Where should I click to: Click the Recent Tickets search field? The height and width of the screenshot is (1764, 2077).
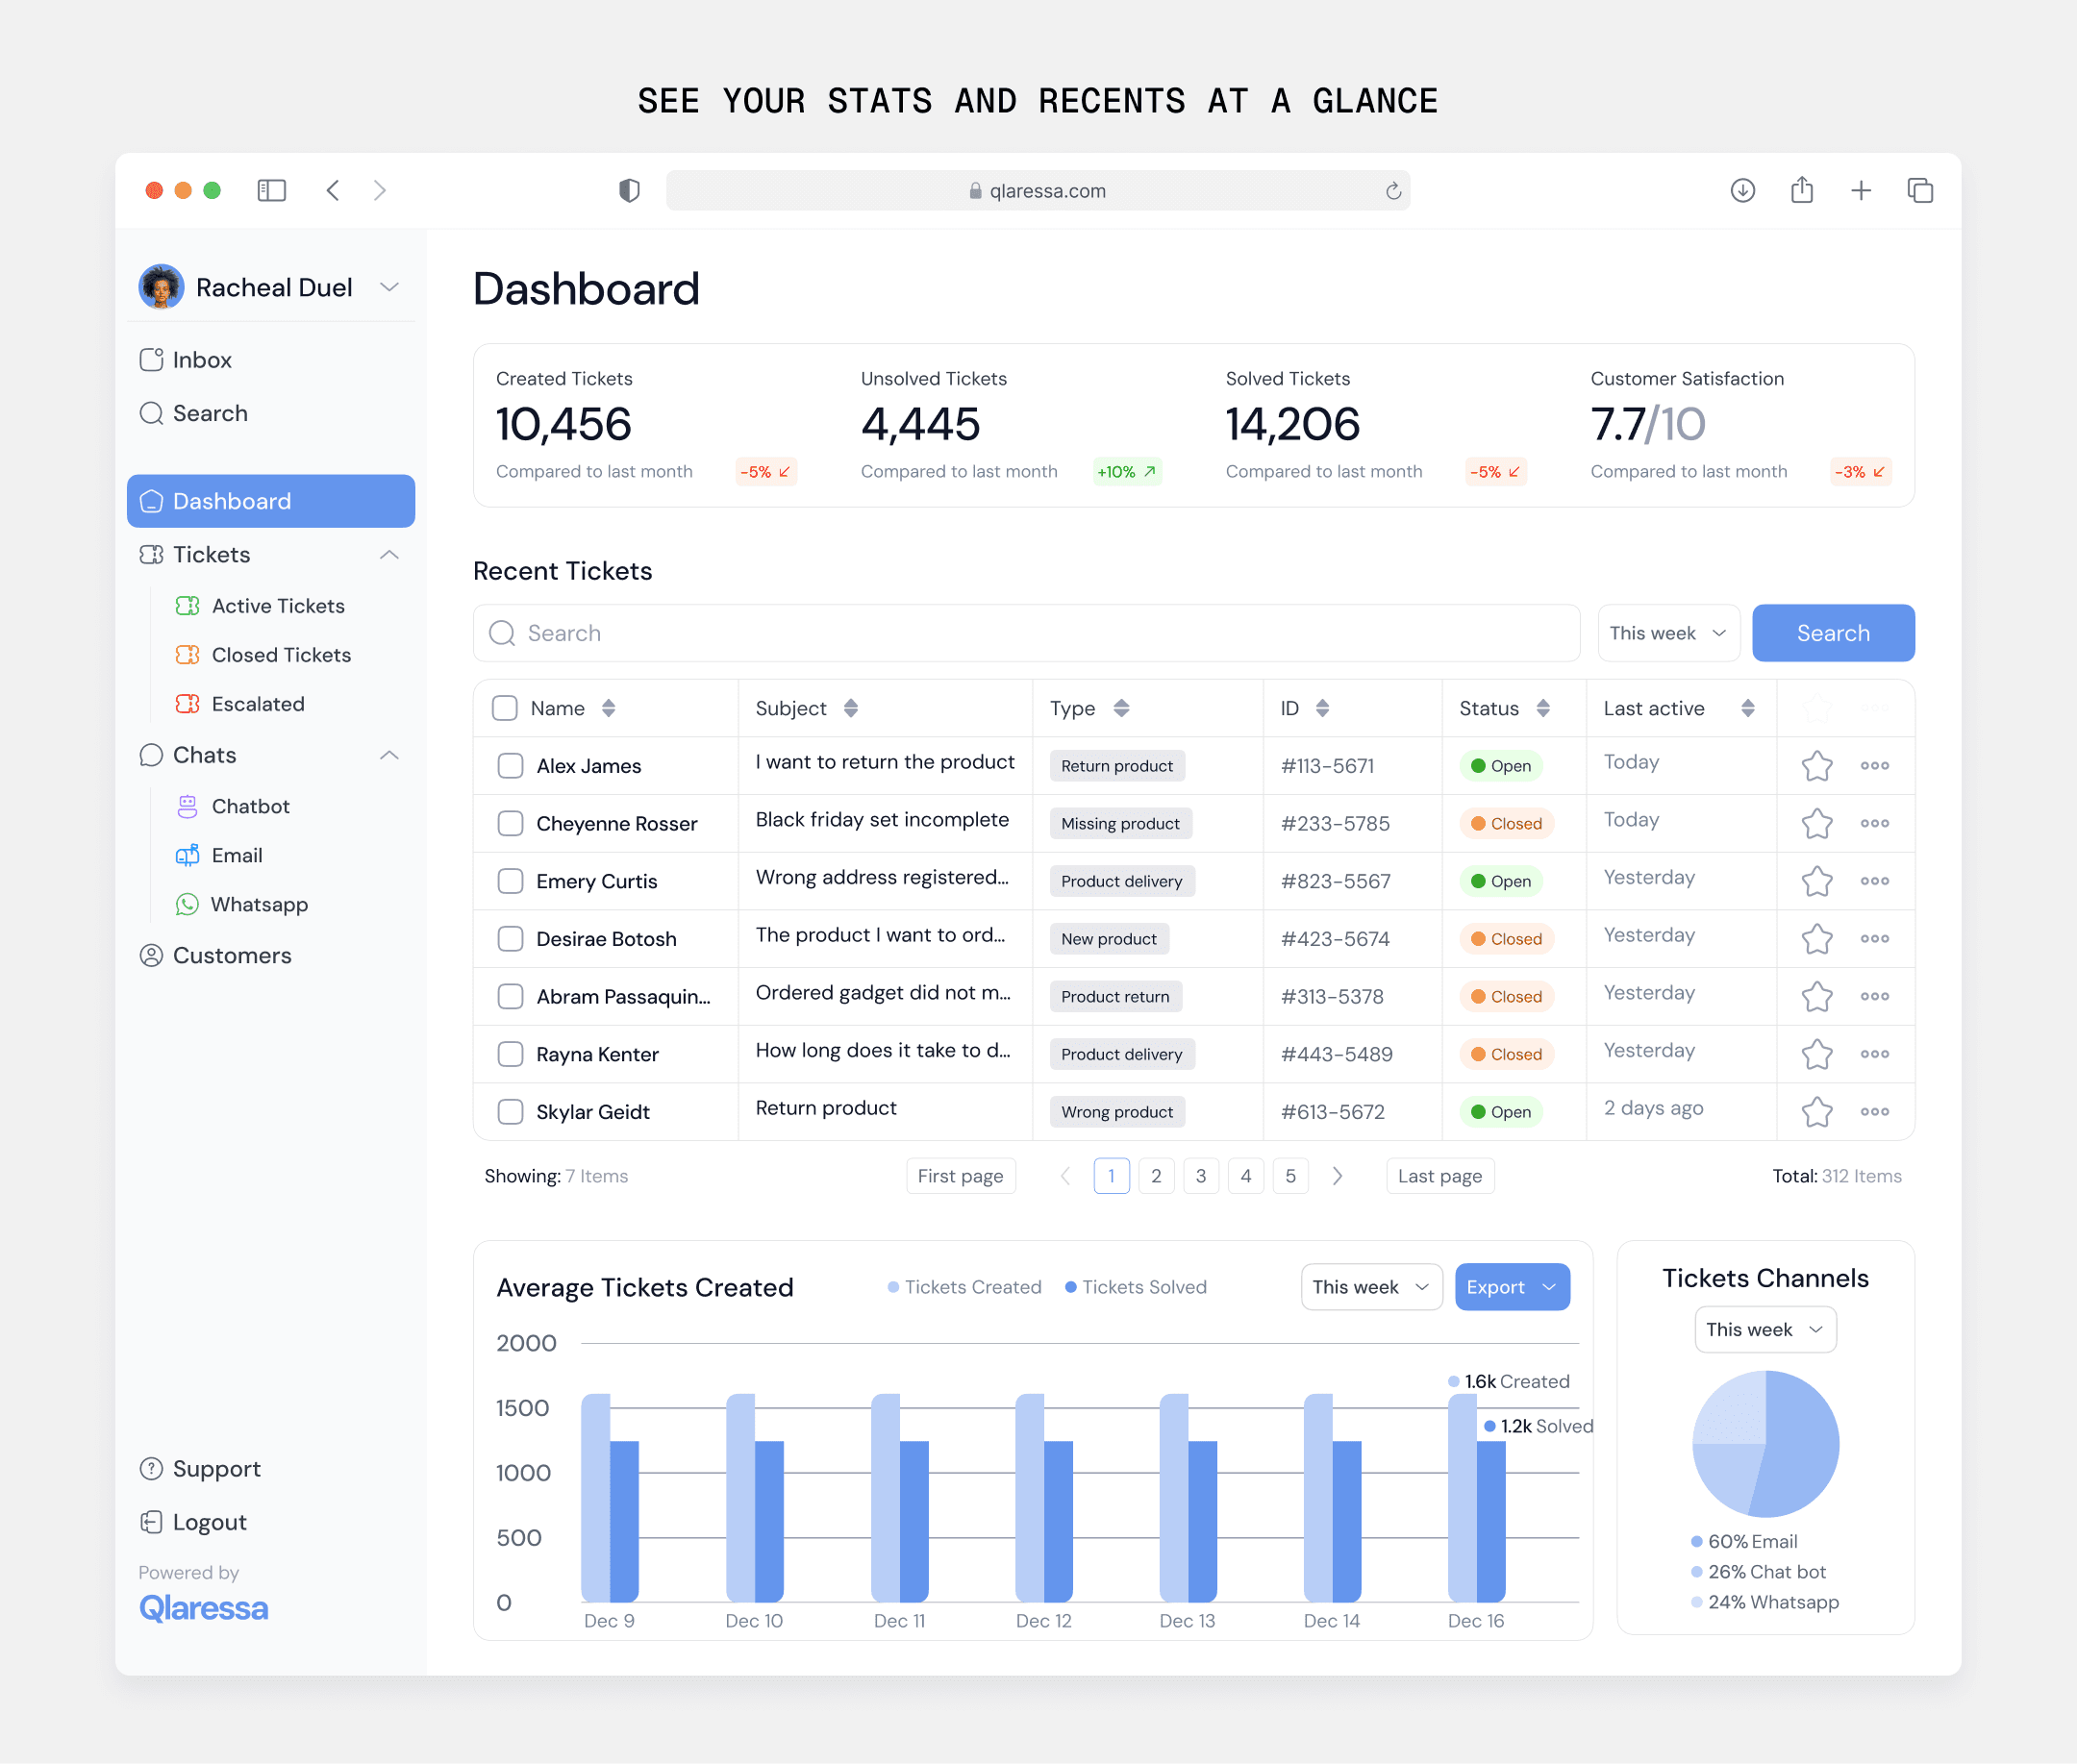click(1025, 633)
